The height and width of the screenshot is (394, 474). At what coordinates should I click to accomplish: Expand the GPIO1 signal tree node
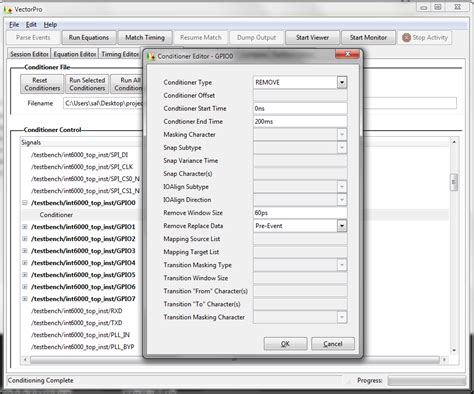click(25, 227)
